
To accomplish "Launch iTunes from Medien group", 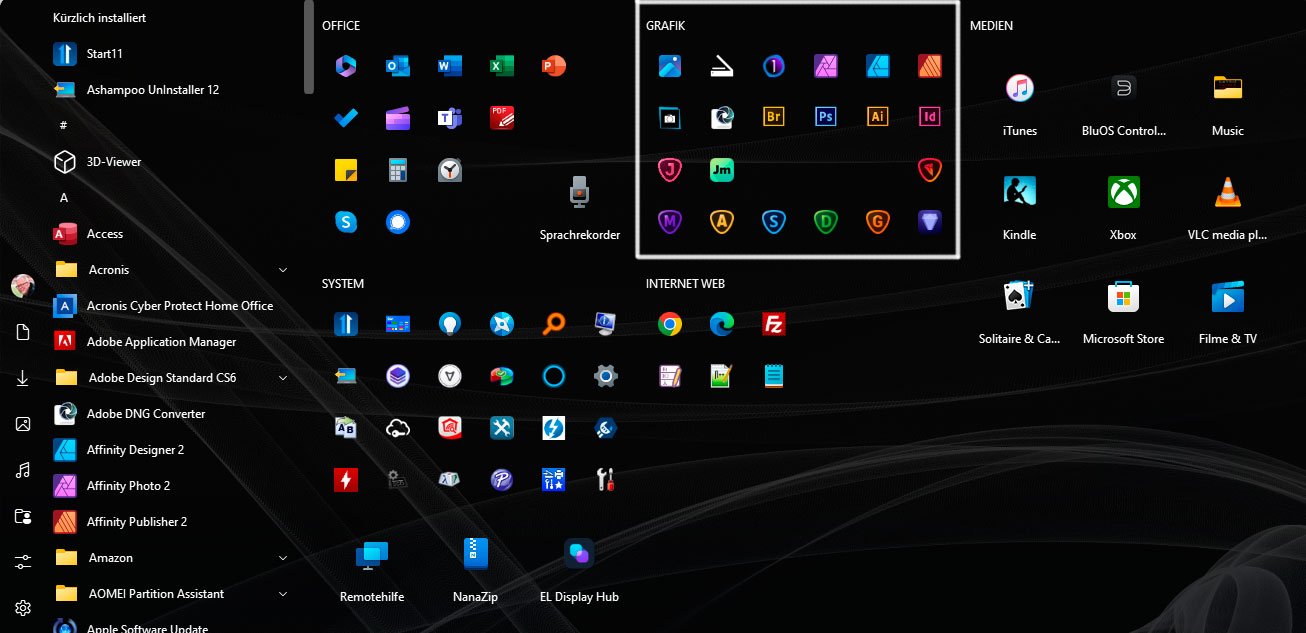I will coord(1019,89).
